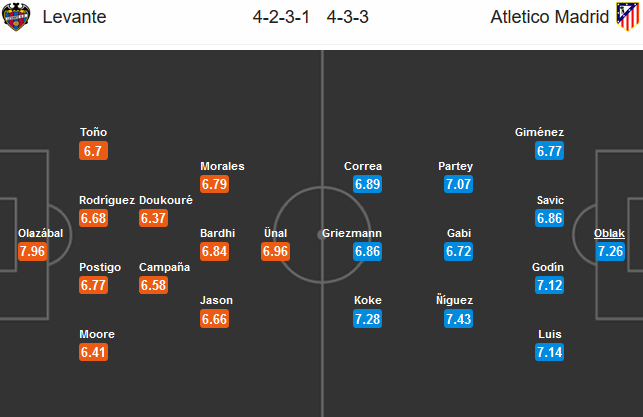Screen dimensions: 643x417
Task: Open Doukouré's player name
Action: coord(165,199)
